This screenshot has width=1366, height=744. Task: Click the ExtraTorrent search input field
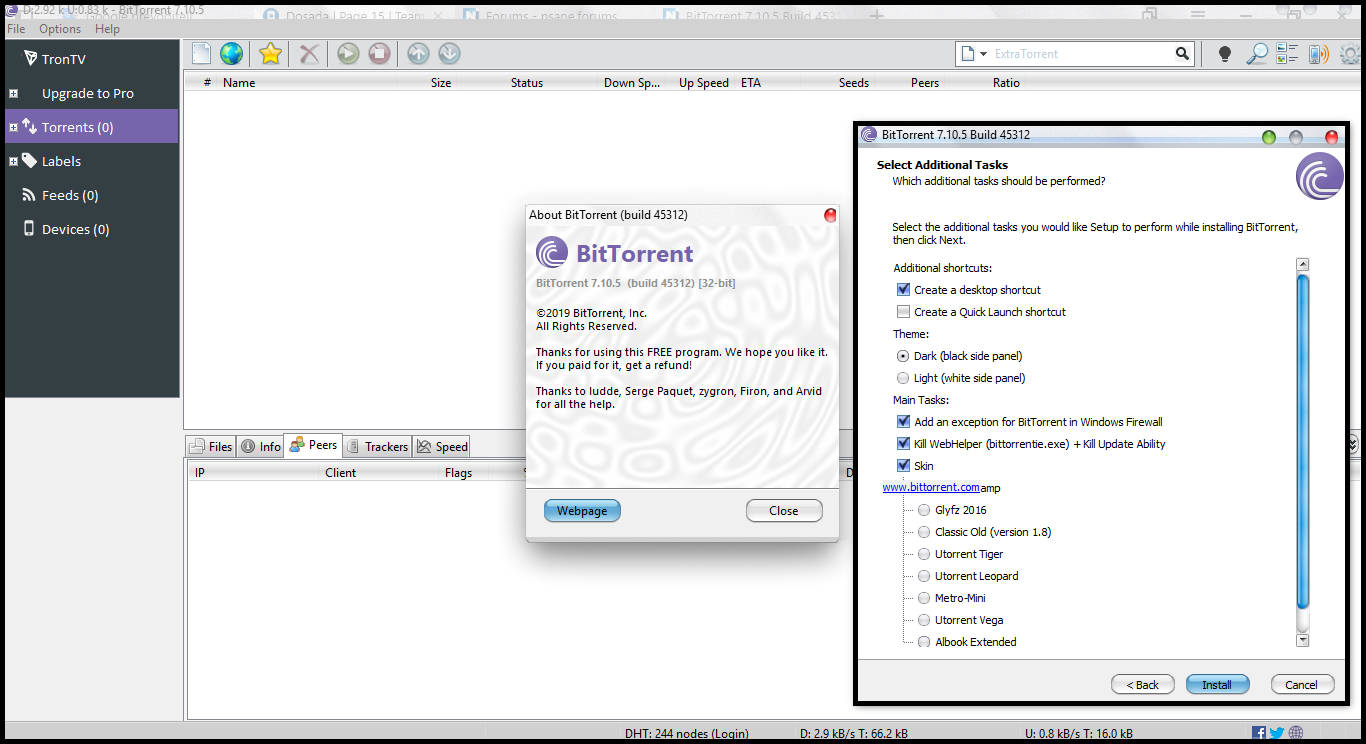(x=1080, y=54)
